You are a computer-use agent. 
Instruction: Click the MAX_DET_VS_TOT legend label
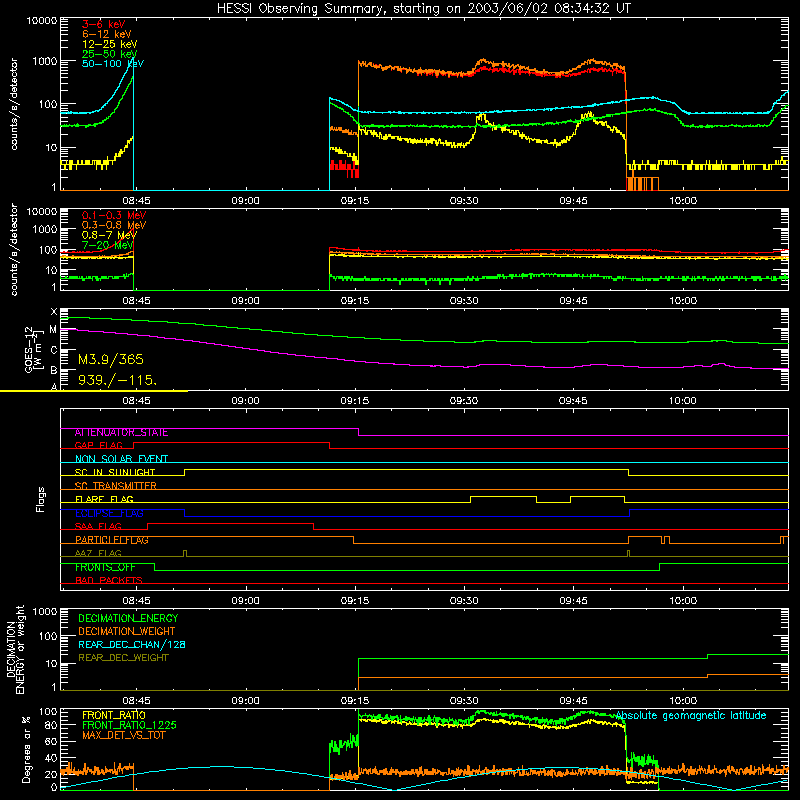point(124,735)
